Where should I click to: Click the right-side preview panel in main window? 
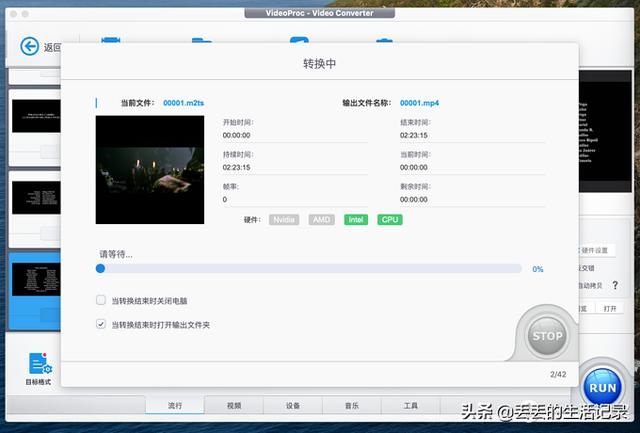605,131
